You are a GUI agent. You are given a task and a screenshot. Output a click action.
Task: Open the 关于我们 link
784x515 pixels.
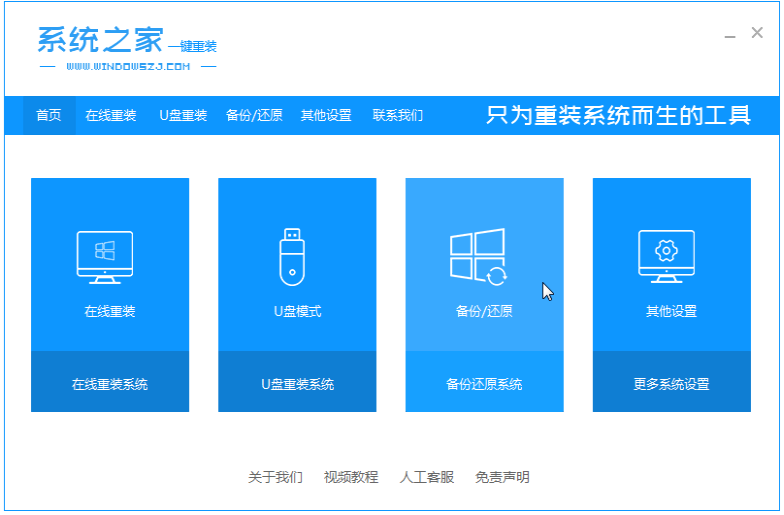[x=276, y=478]
